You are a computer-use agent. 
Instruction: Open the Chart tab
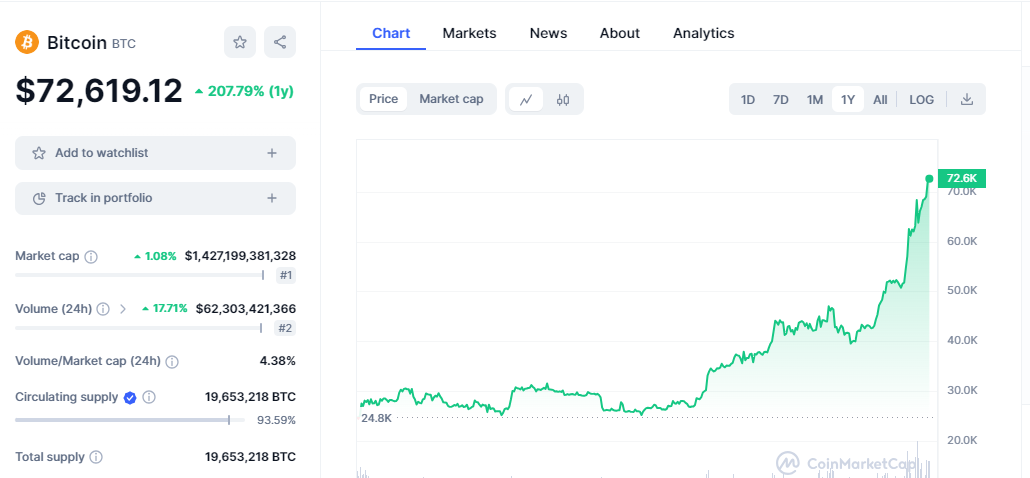click(x=391, y=33)
